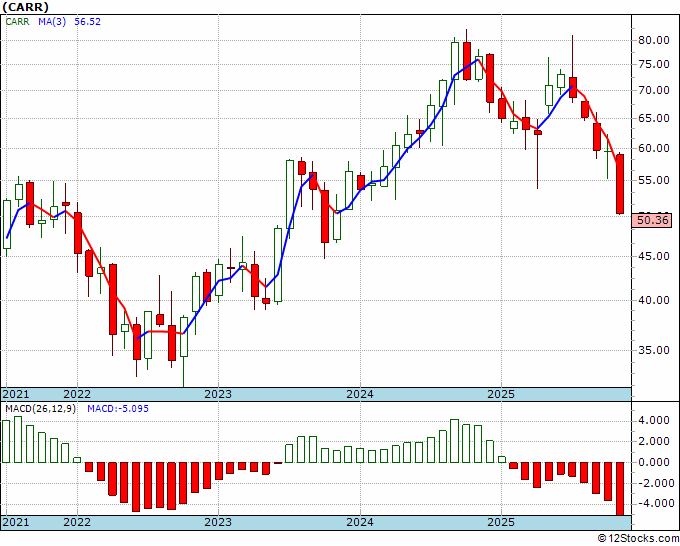Click 2024 on the MACD panel timeline

[360, 522]
